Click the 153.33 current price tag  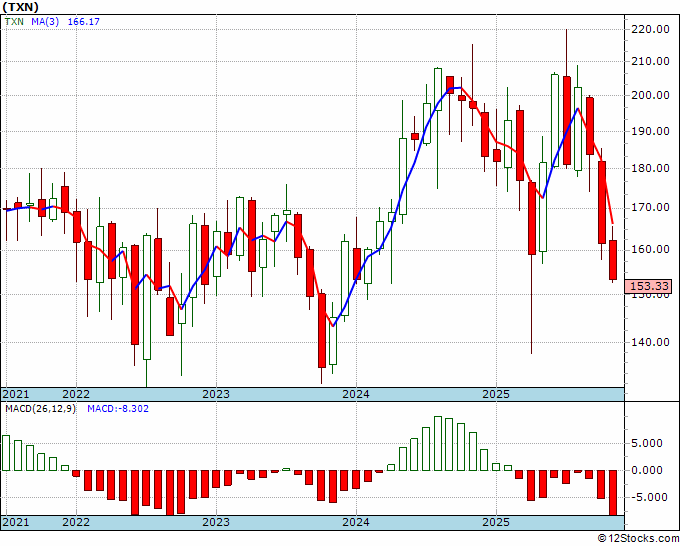point(648,286)
